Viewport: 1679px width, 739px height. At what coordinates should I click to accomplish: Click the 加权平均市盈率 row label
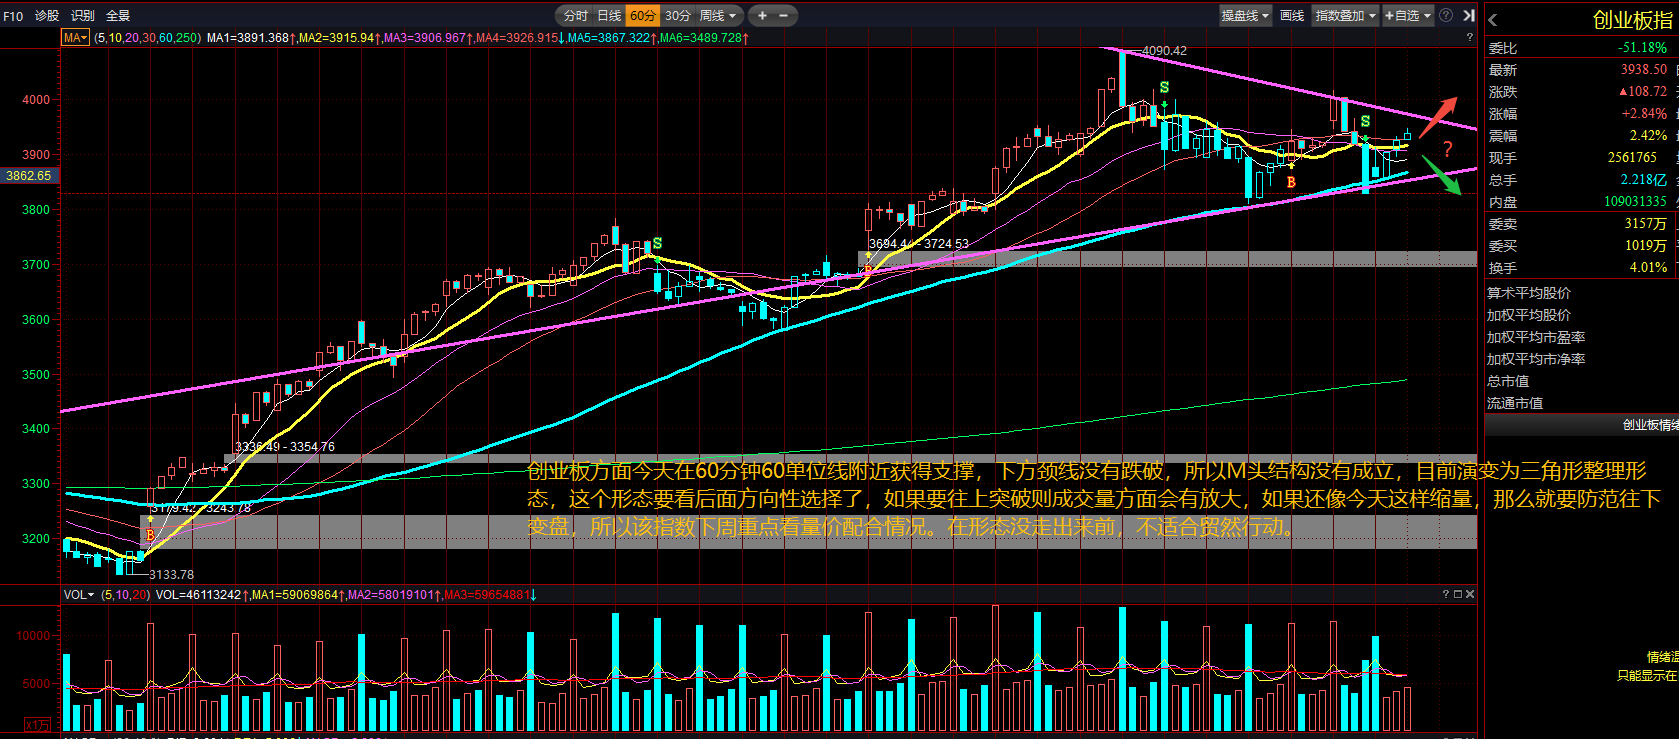[x=1536, y=337]
